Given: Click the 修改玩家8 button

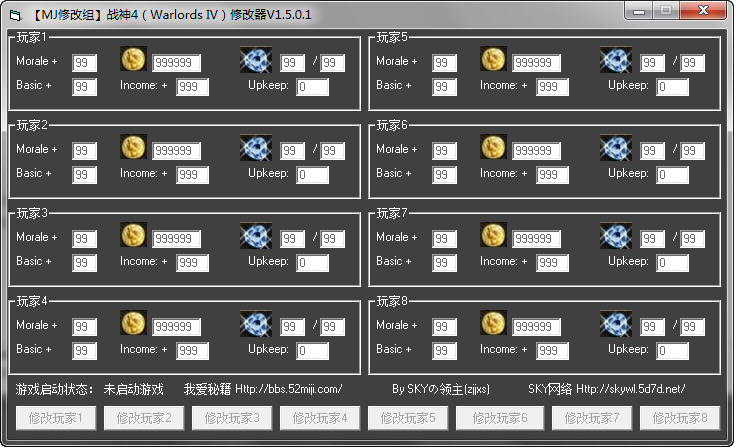Looking at the screenshot, I should pos(680,418).
